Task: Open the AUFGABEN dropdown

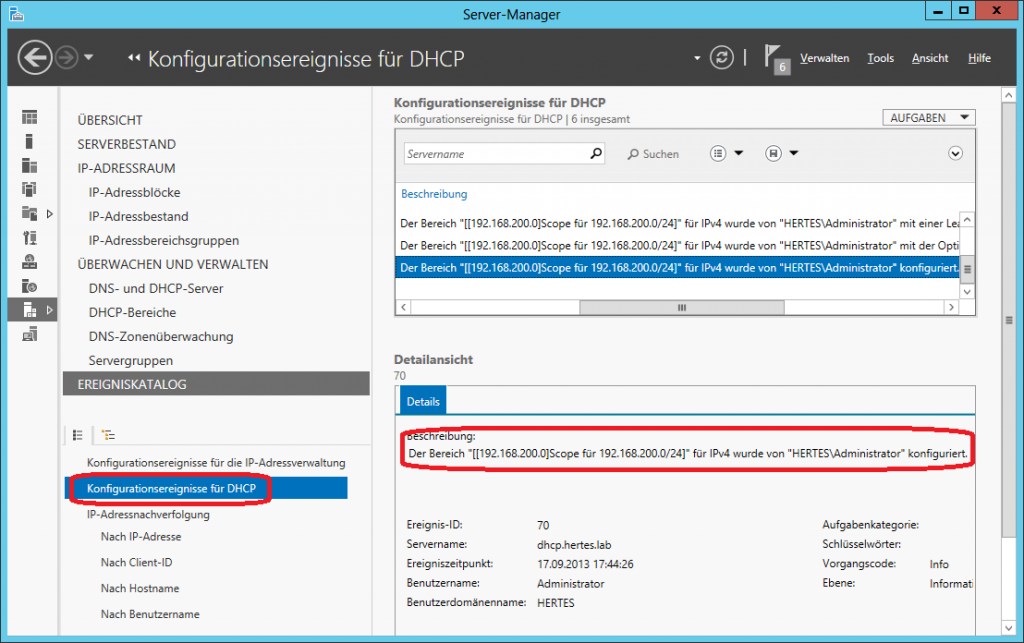Action: (929, 118)
